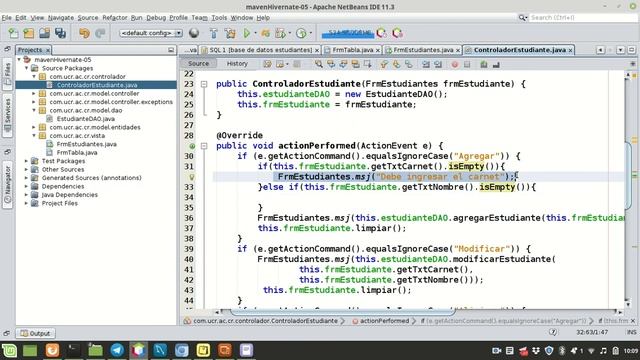Click the New File toolbar icon

tap(13, 33)
